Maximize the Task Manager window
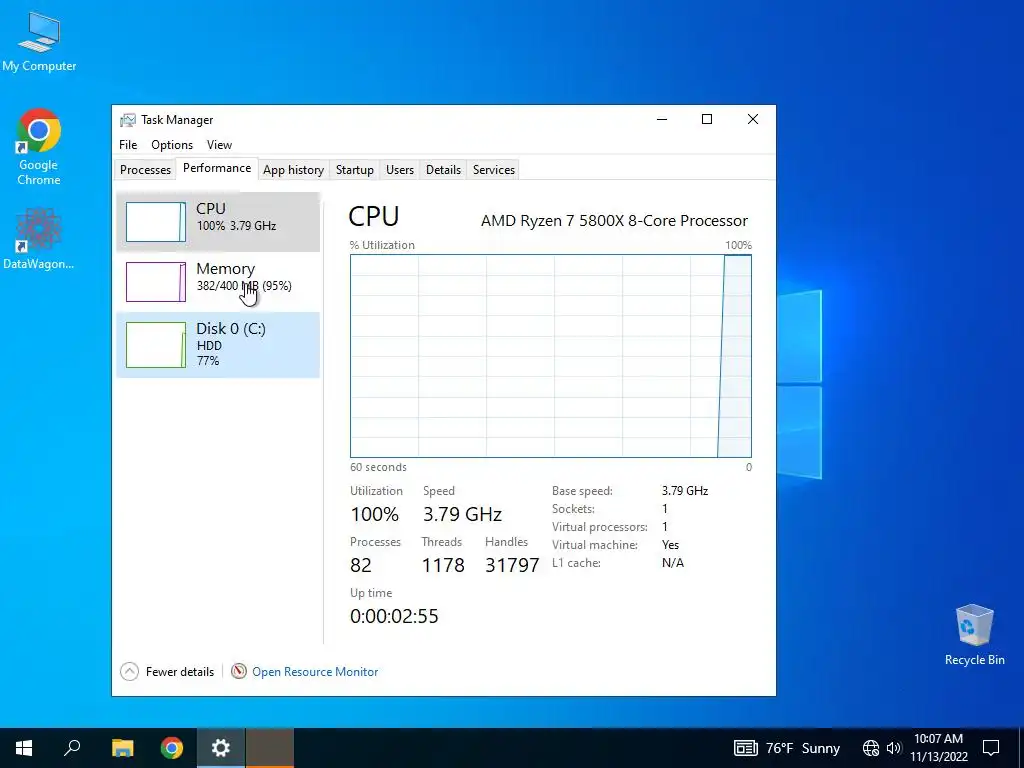The image size is (1024, 768). click(707, 120)
